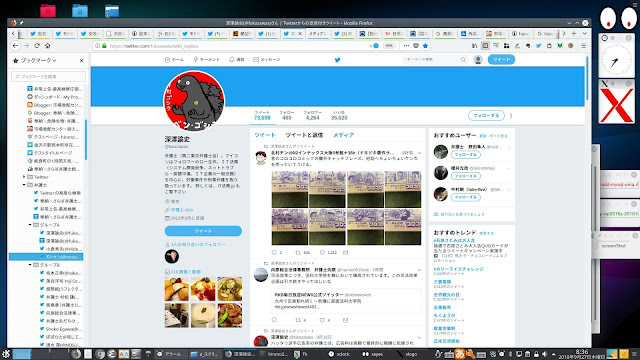
Task: Like the manga images tweet heart icon
Action: coord(322,253)
